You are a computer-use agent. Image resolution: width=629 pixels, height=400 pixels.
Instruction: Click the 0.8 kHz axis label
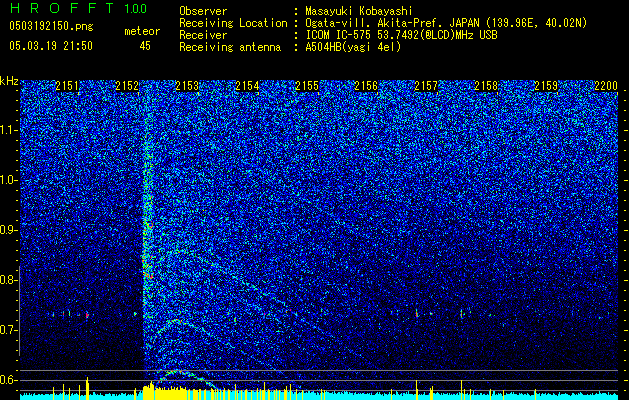point(9,280)
